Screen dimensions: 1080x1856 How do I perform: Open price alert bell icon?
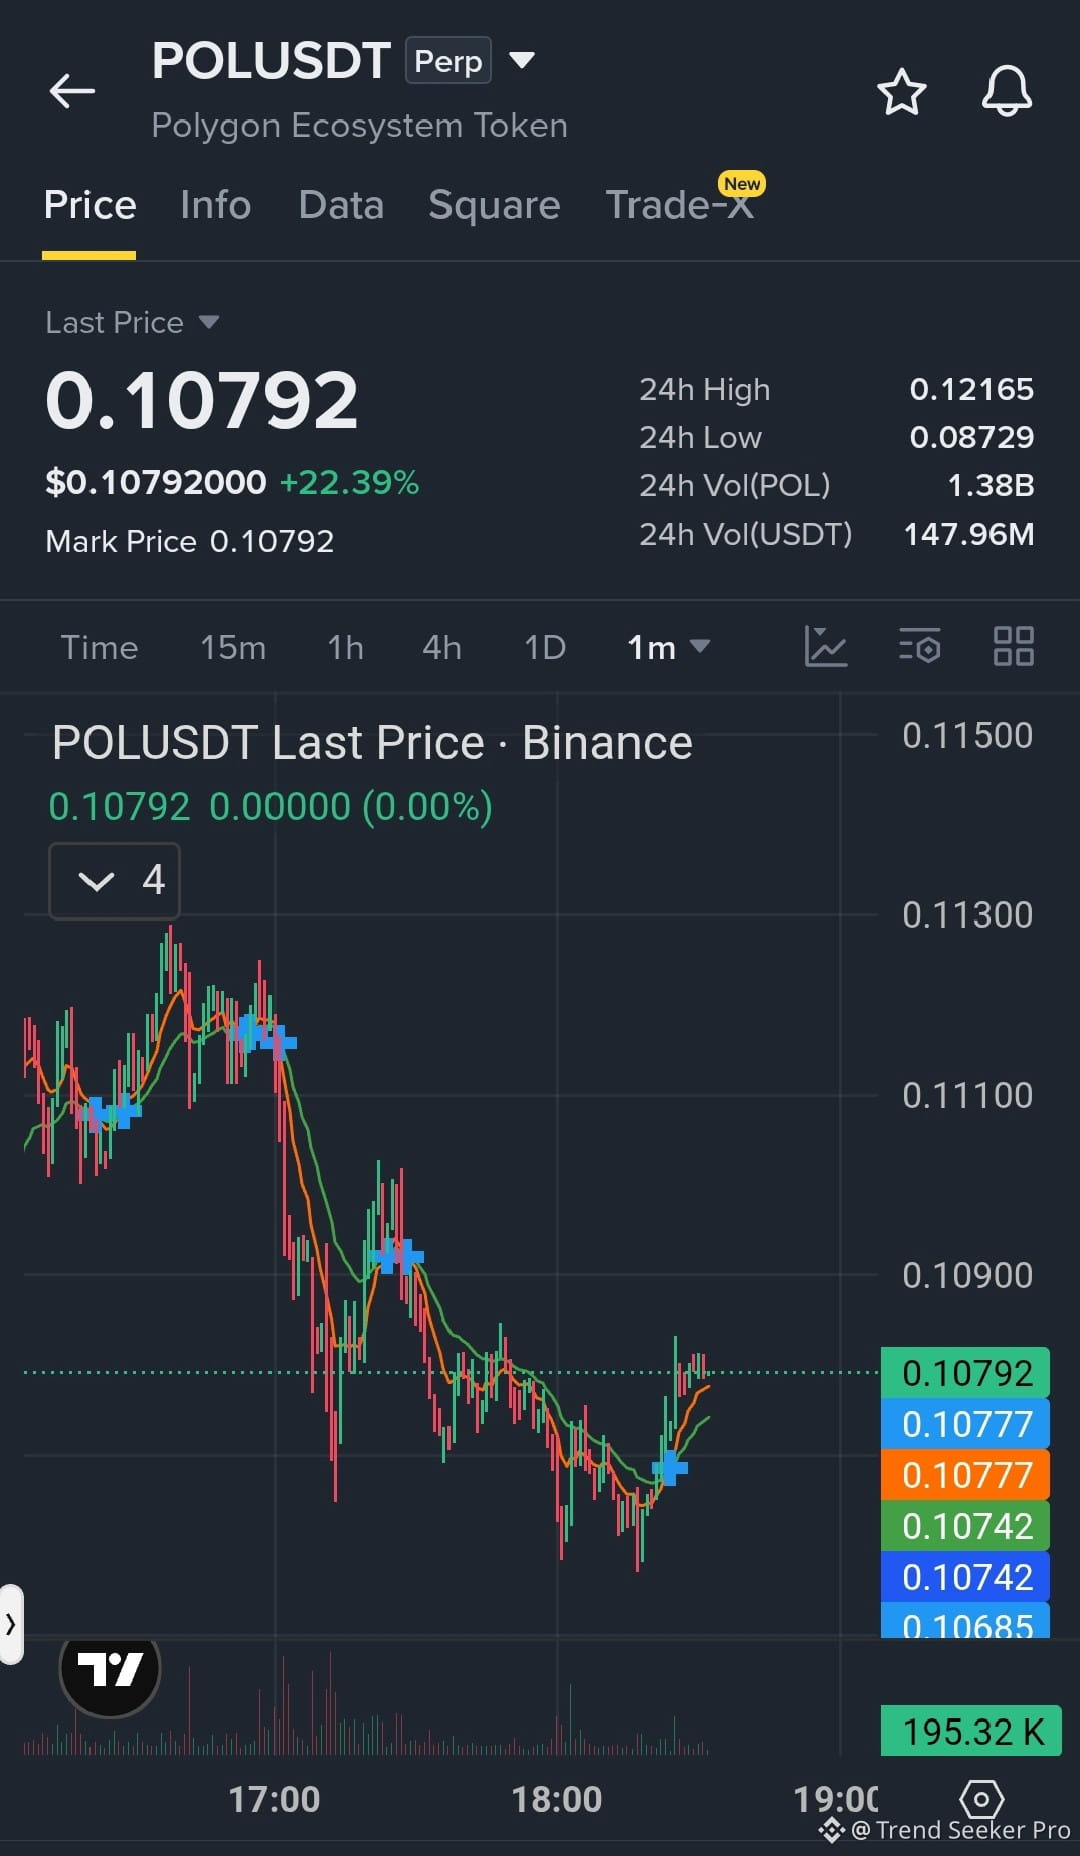1006,91
